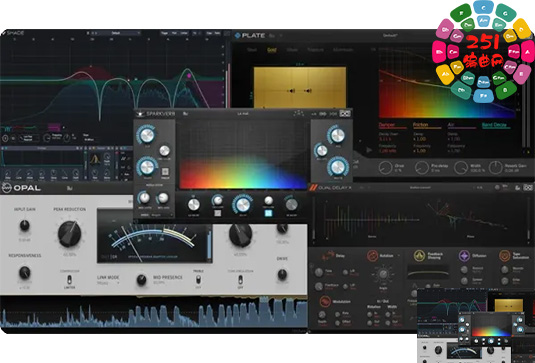Click the waveform history display below Opal
Screen dimensions: 535x363
(154, 312)
